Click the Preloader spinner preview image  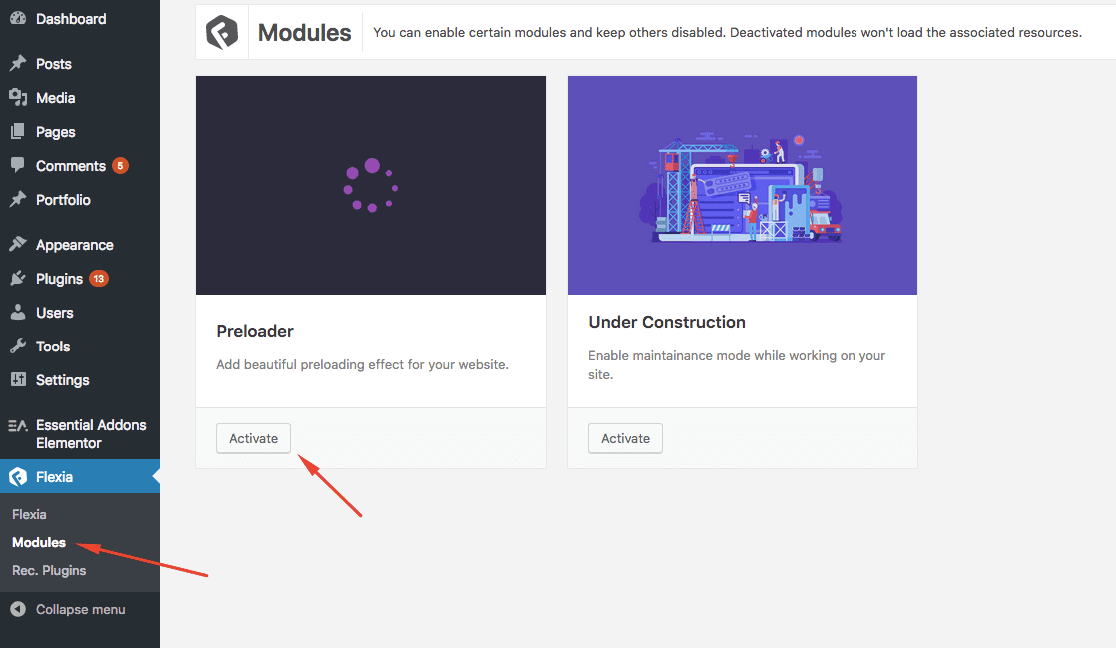[x=371, y=185]
